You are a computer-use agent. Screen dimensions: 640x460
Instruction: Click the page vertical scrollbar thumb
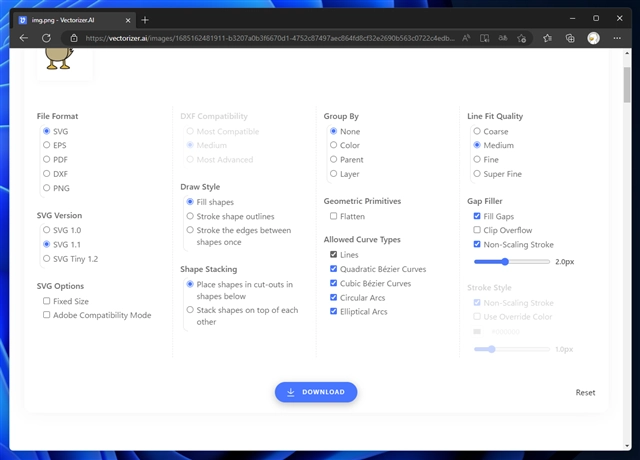click(x=627, y=85)
